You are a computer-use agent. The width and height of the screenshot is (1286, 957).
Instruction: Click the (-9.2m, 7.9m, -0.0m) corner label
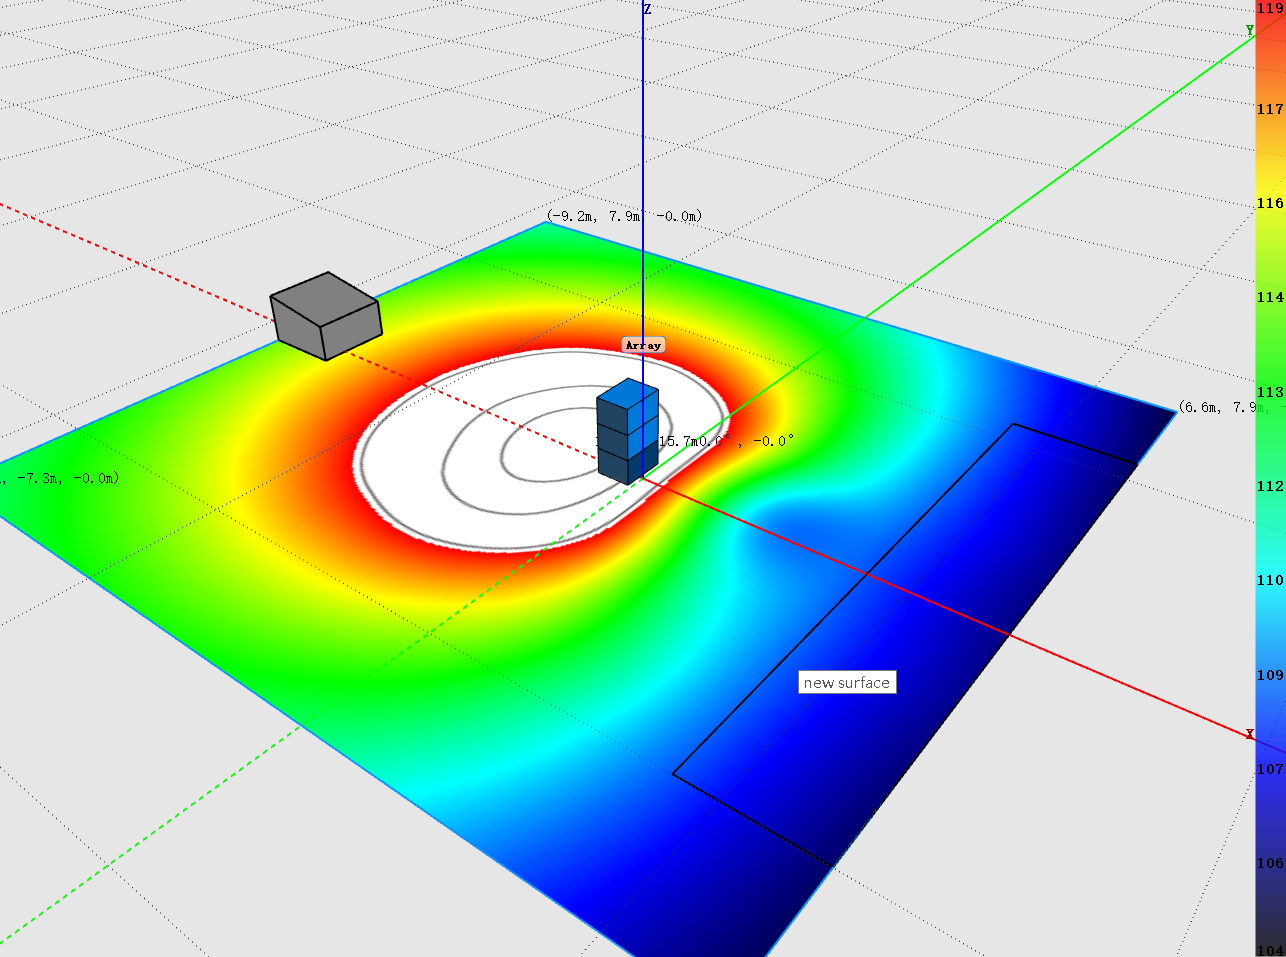tap(624, 216)
